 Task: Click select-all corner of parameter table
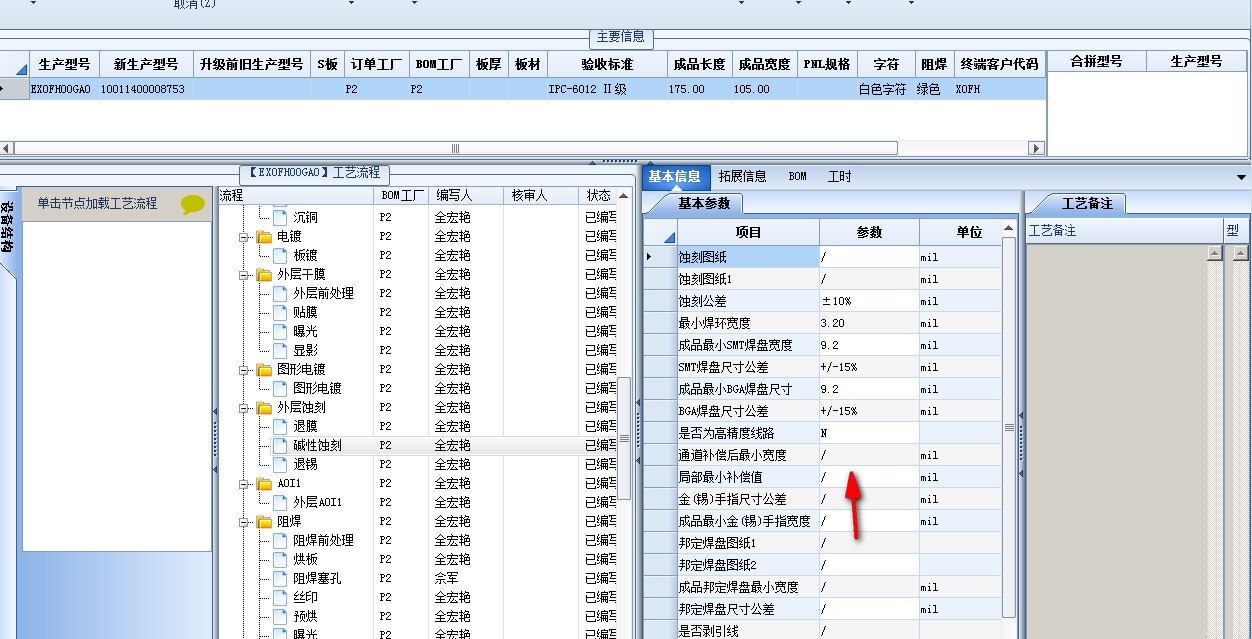[x=660, y=232]
